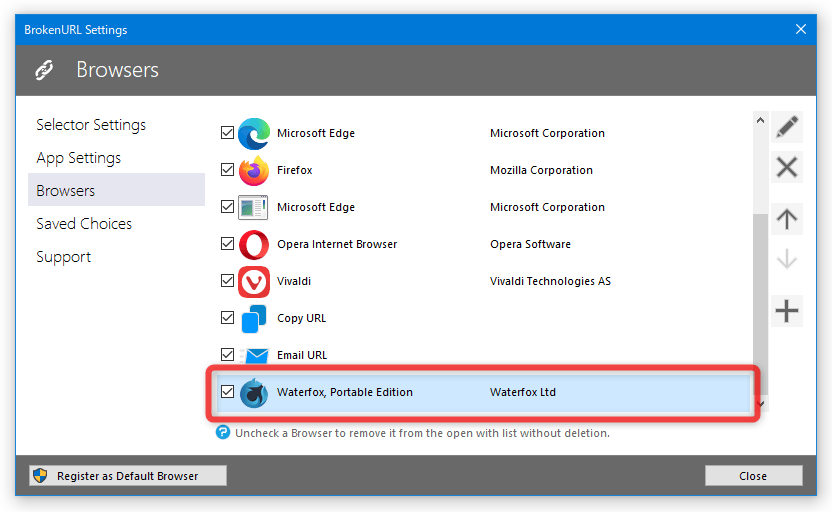Close the BrokenURL Settings window
This screenshot has height=512, width=832.
(x=801, y=29)
